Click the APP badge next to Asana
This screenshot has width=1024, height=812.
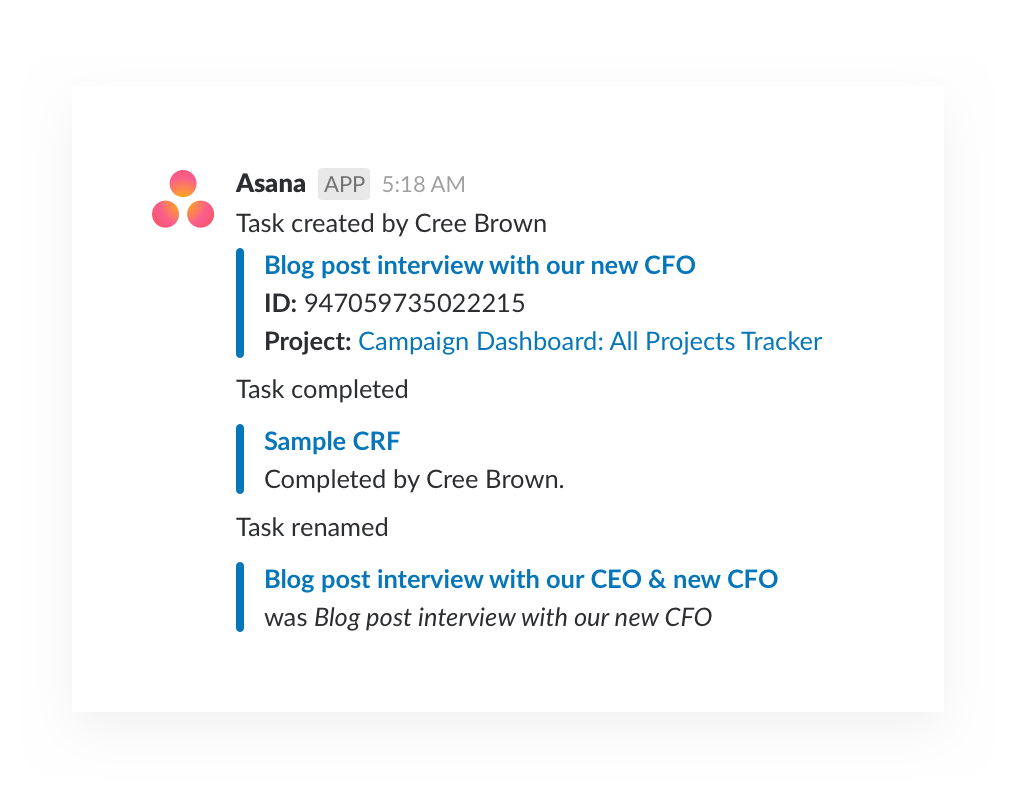(x=344, y=184)
